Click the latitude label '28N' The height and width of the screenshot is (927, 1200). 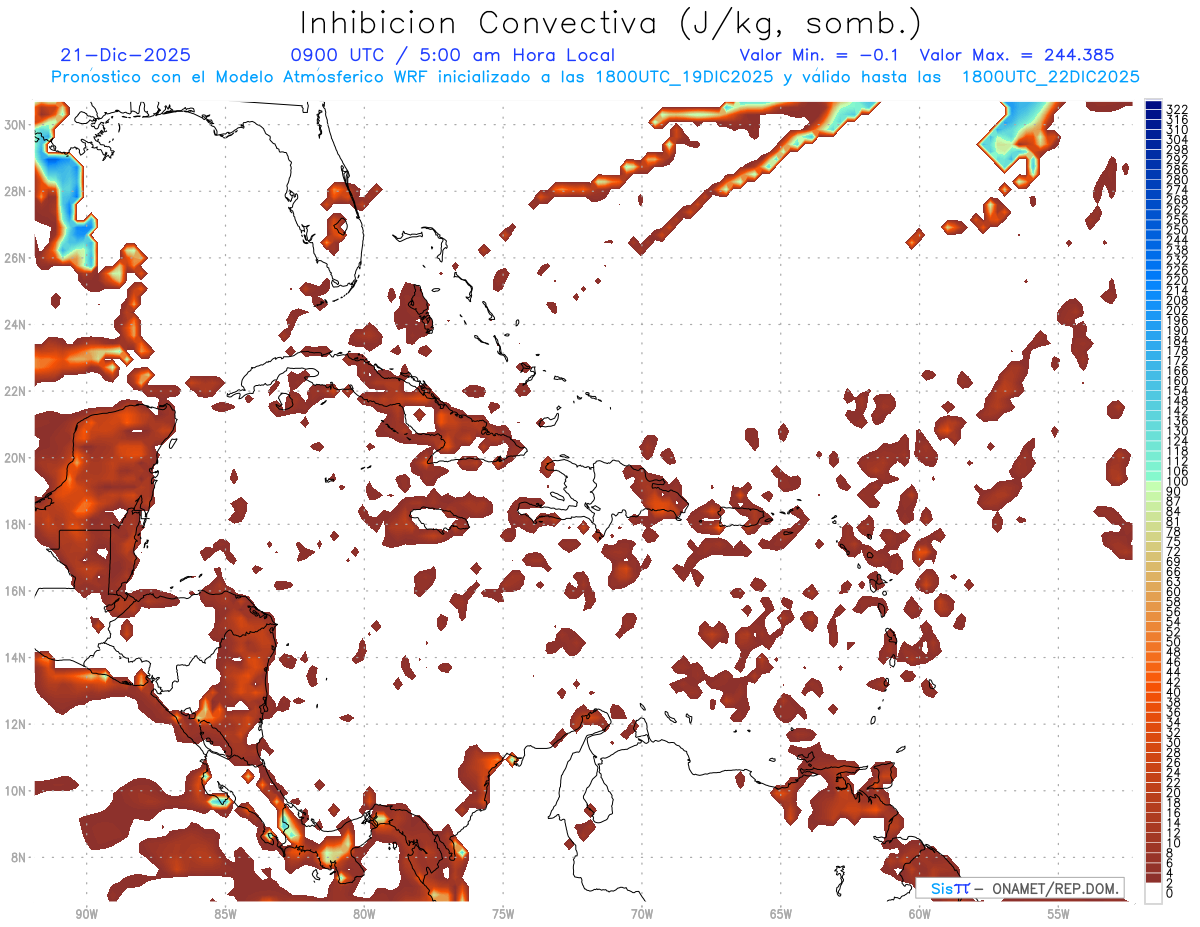17,191
